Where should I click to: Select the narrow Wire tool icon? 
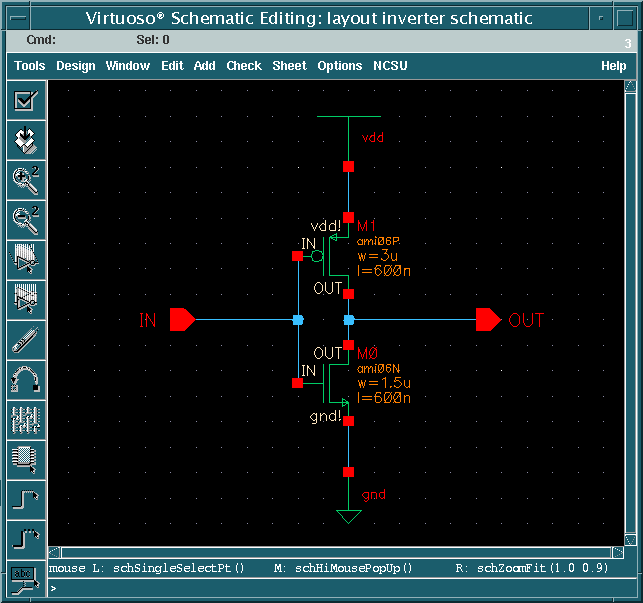(26, 500)
